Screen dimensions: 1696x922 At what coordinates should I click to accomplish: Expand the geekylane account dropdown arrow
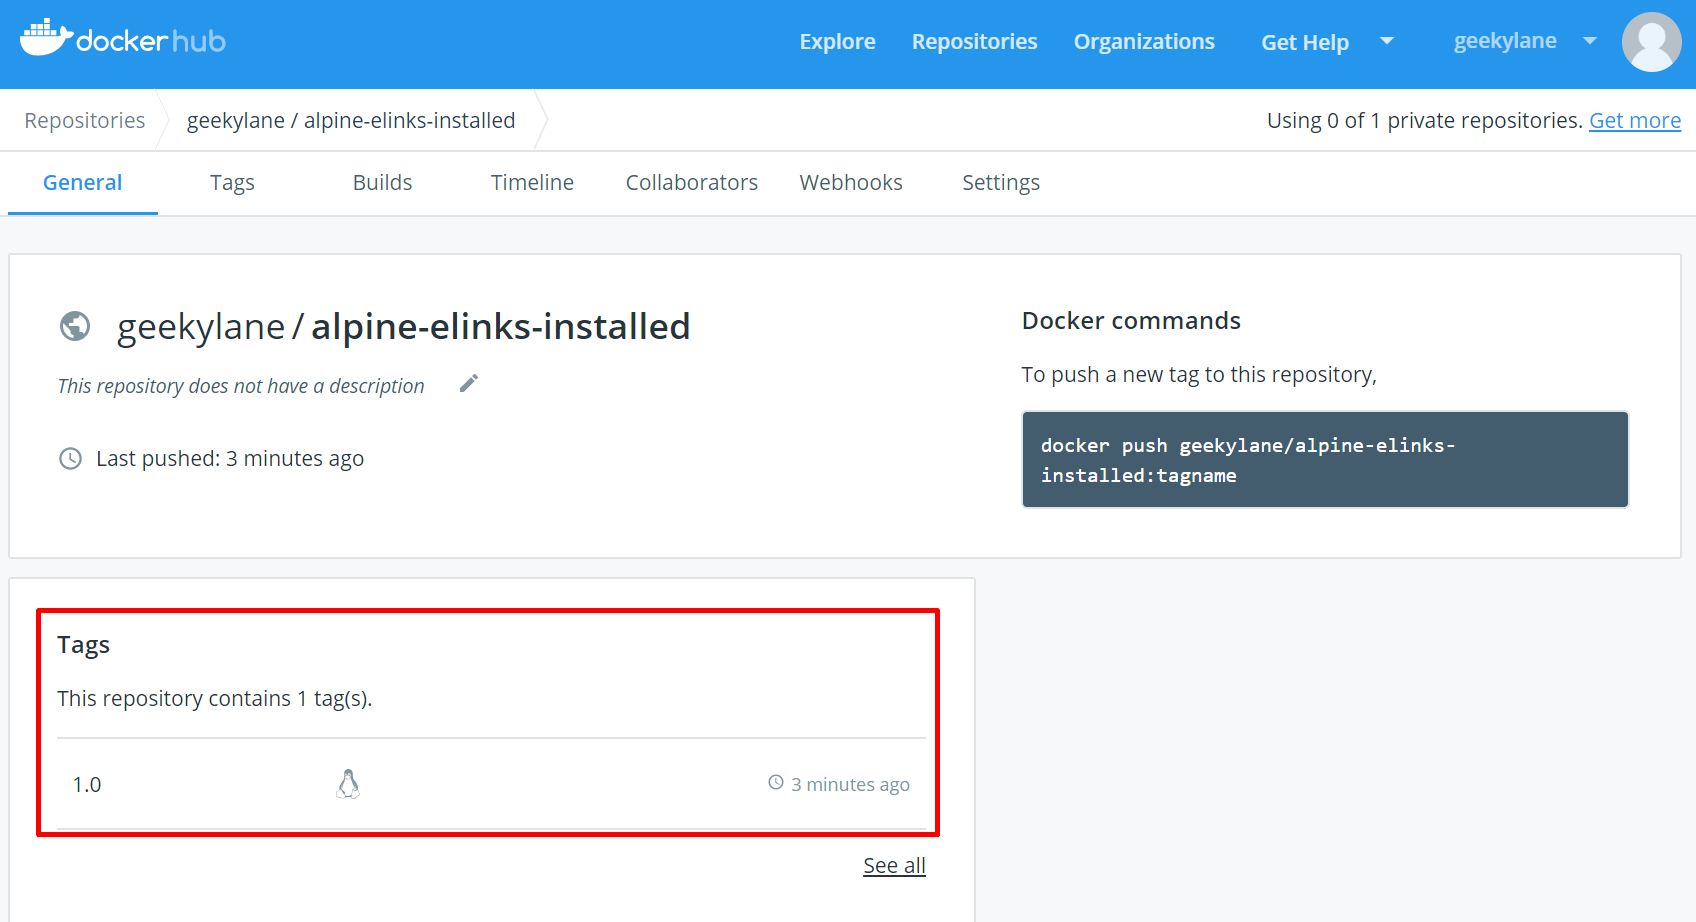(x=1590, y=41)
